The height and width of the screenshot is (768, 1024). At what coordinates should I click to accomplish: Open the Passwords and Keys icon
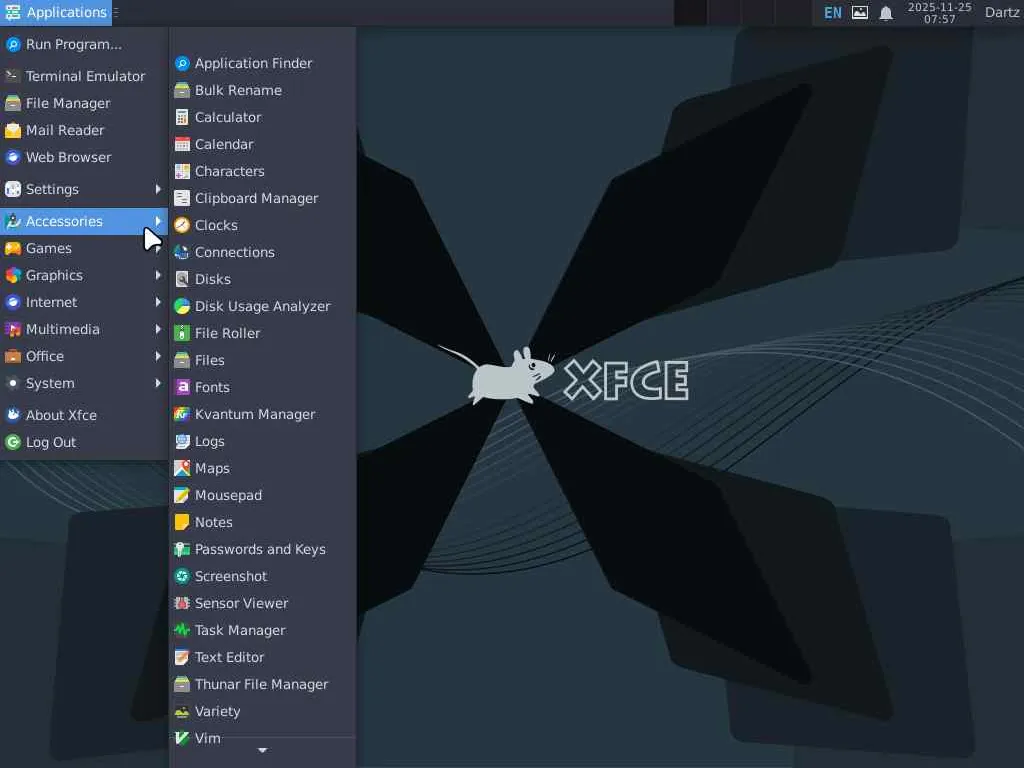click(182, 549)
